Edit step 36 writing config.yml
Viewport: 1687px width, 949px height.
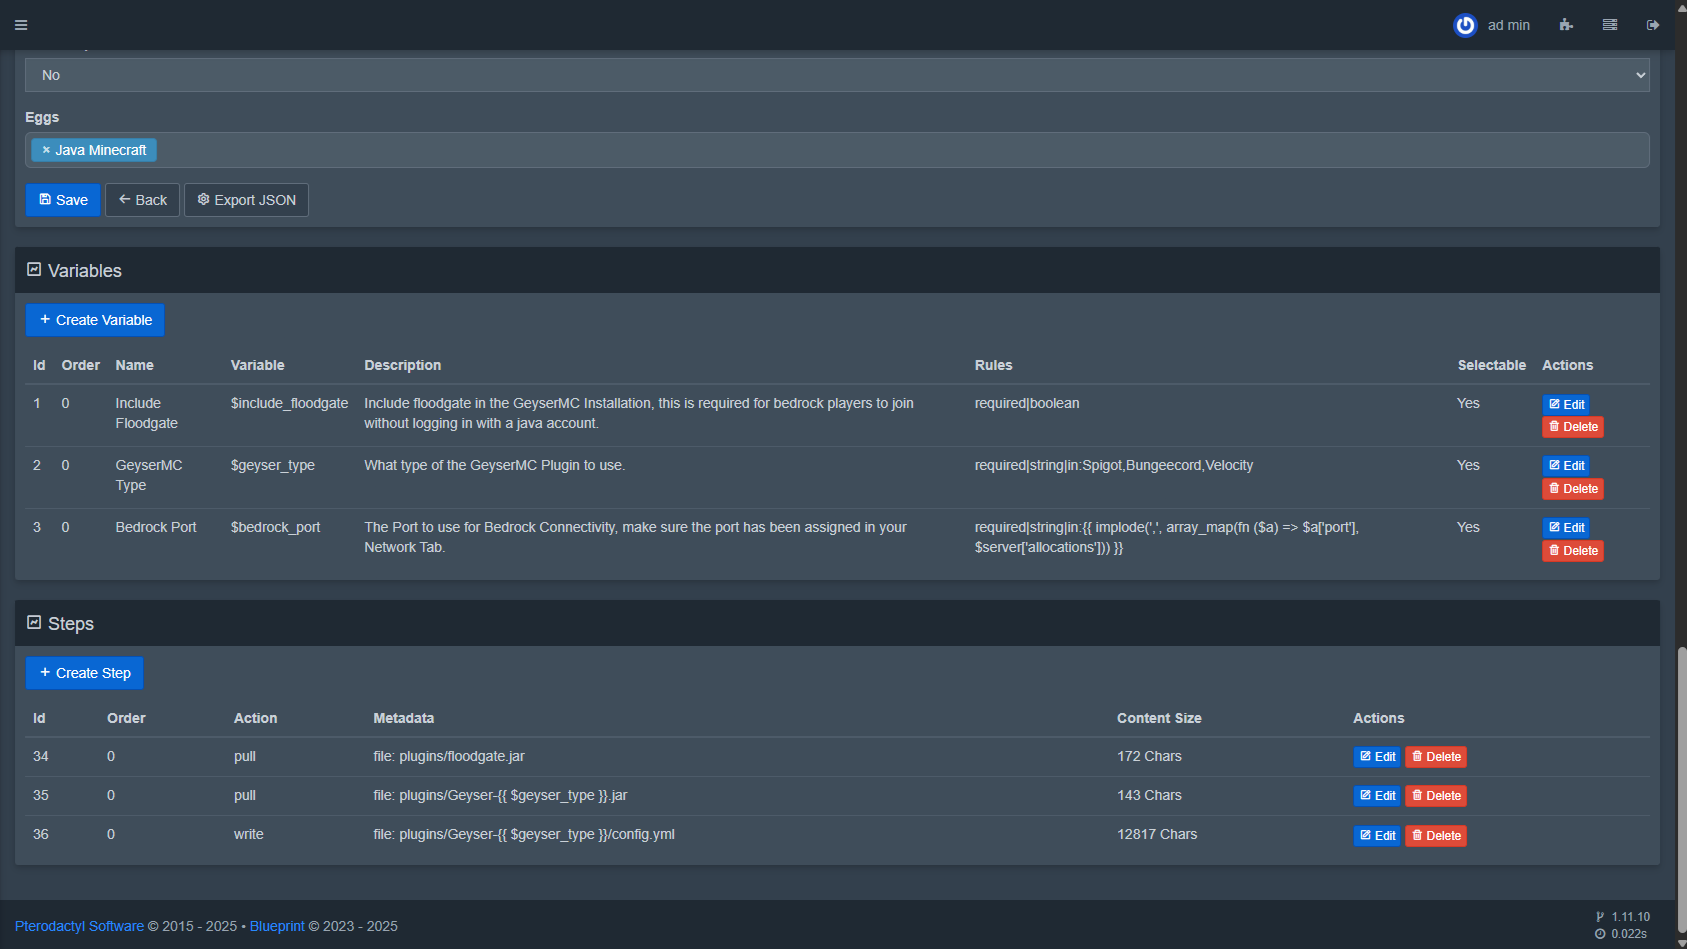click(1377, 836)
